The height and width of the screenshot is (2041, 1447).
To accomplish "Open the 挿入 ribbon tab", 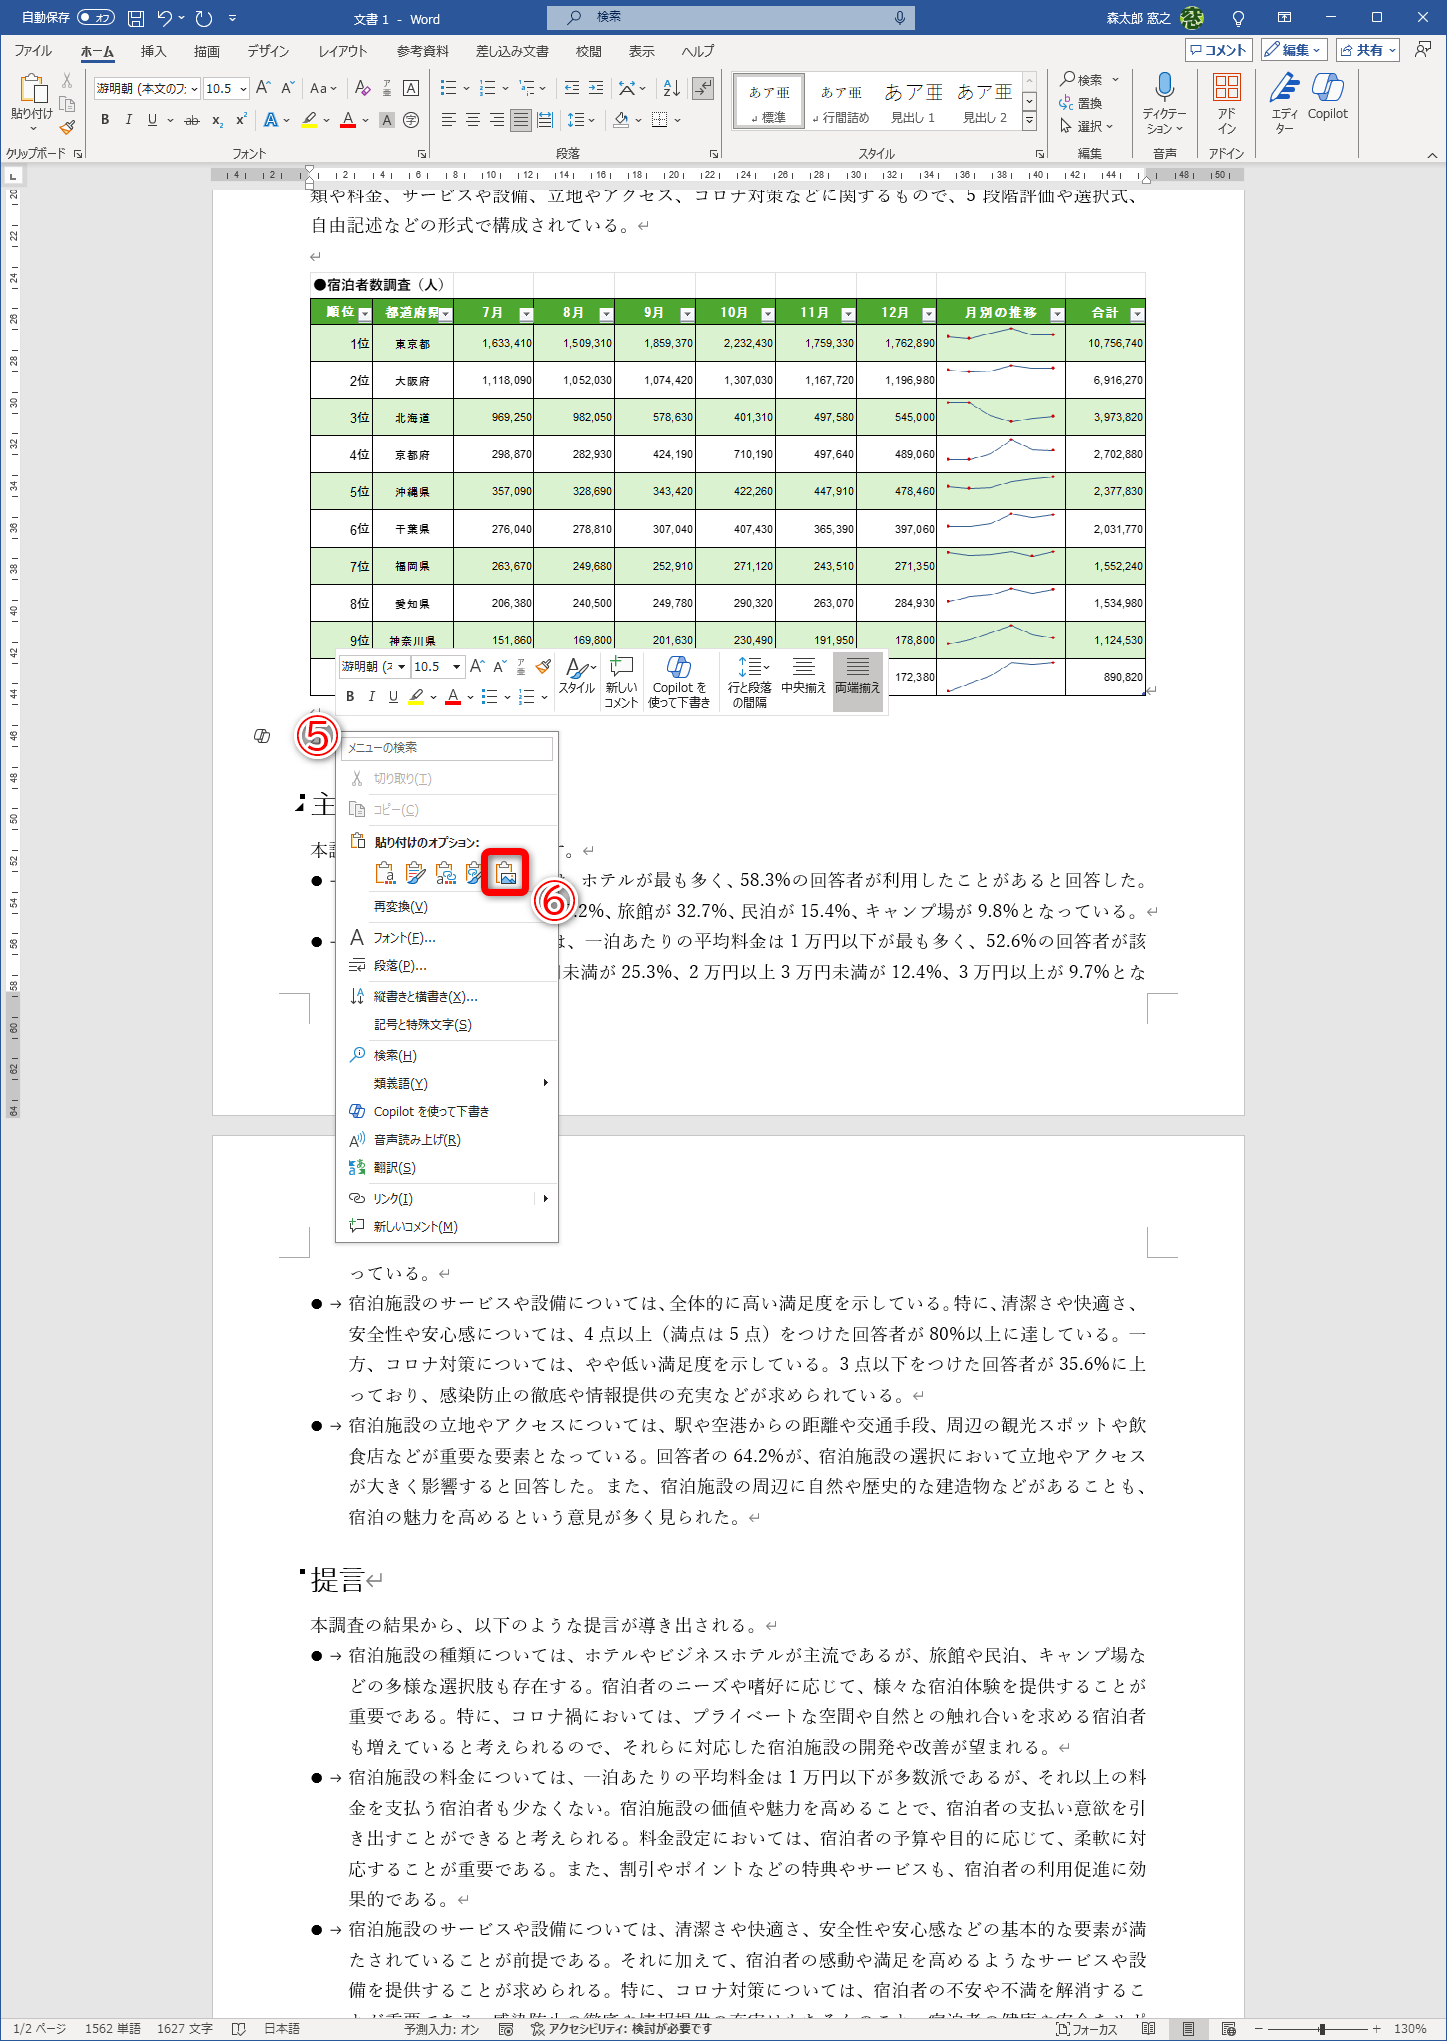I will pyautogui.click(x=153, y=51).
